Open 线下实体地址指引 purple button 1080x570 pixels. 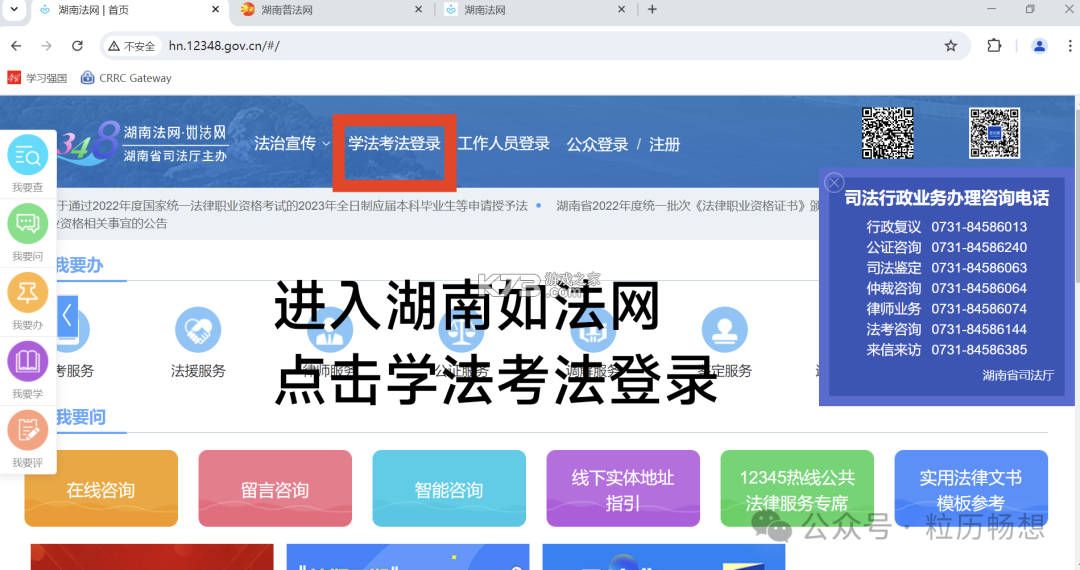[623, 489]
